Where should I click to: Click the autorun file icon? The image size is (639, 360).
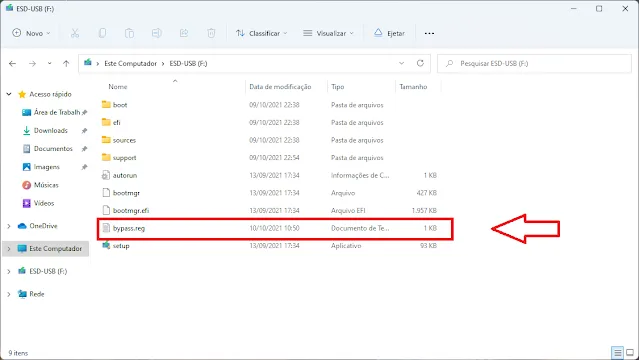click(106, 175)
